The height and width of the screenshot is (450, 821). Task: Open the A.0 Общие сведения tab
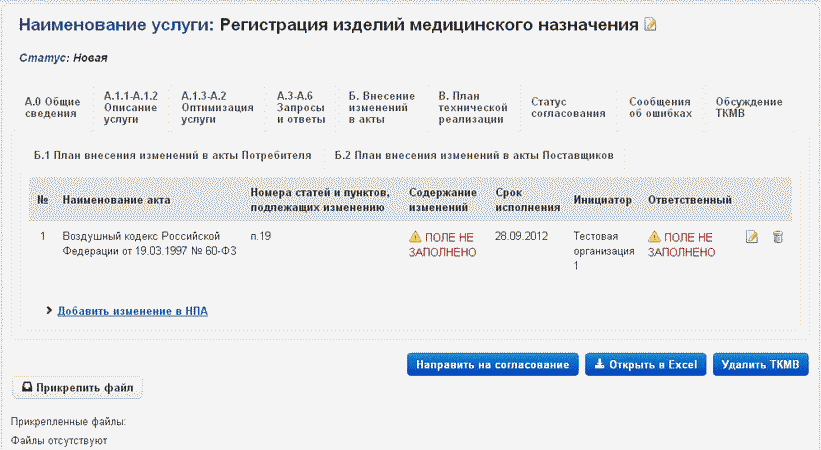tap(52, 108)
